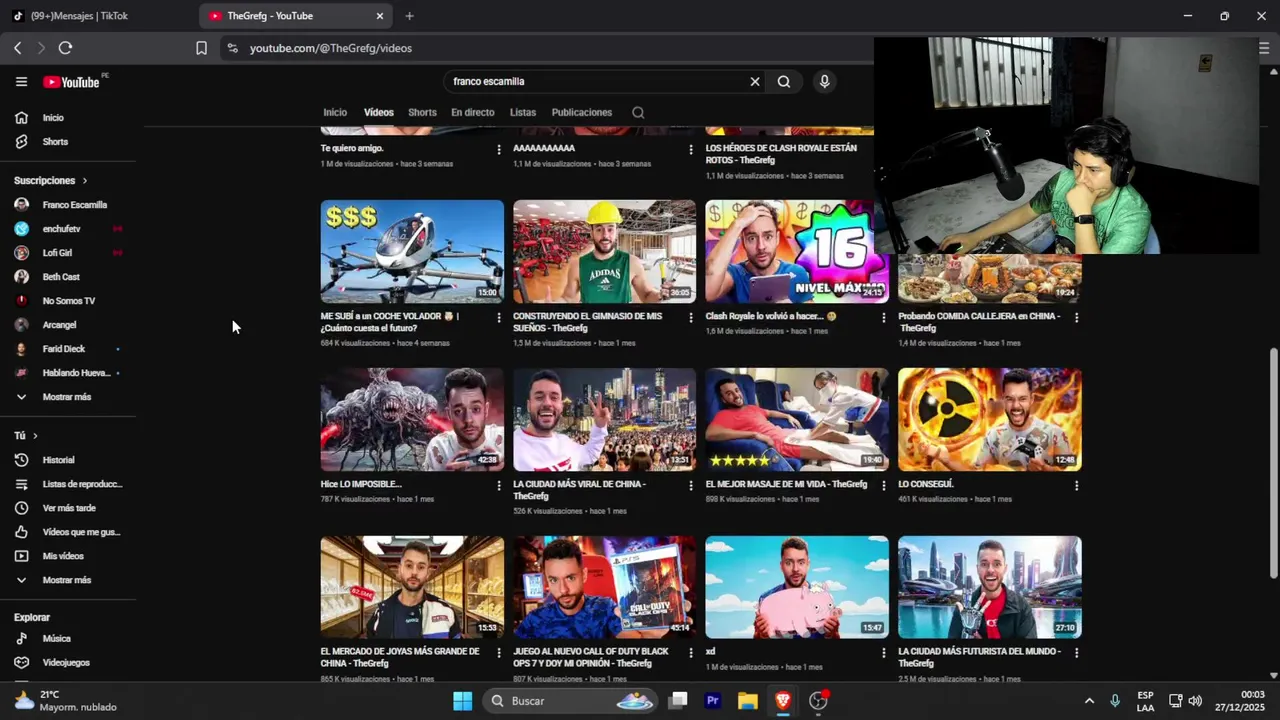
Task: Click the page vertical scrollbar thumb
Action: click(x=1273, y=463)
